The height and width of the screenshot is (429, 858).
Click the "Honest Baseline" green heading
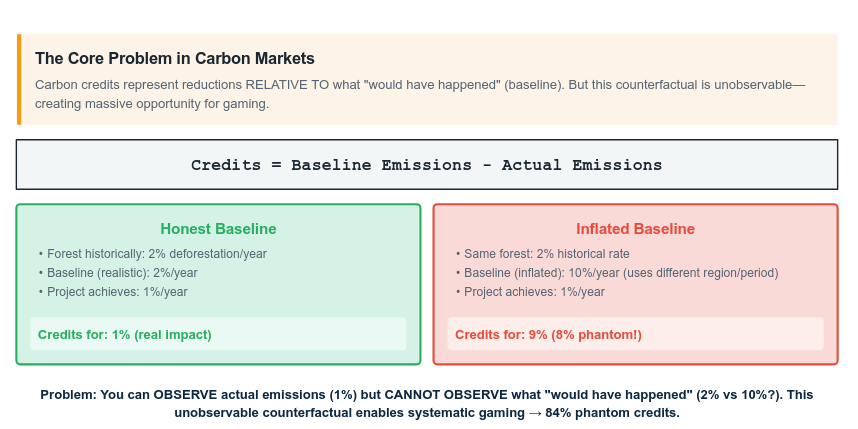pyautogui.click(x=218, y=229)
